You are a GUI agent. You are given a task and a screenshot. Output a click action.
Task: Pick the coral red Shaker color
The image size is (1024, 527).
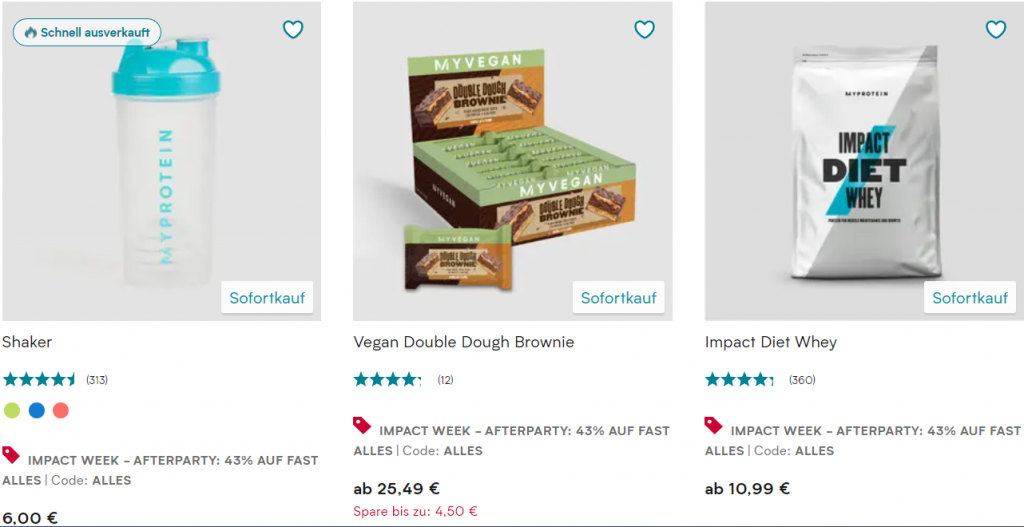(61, 411)
